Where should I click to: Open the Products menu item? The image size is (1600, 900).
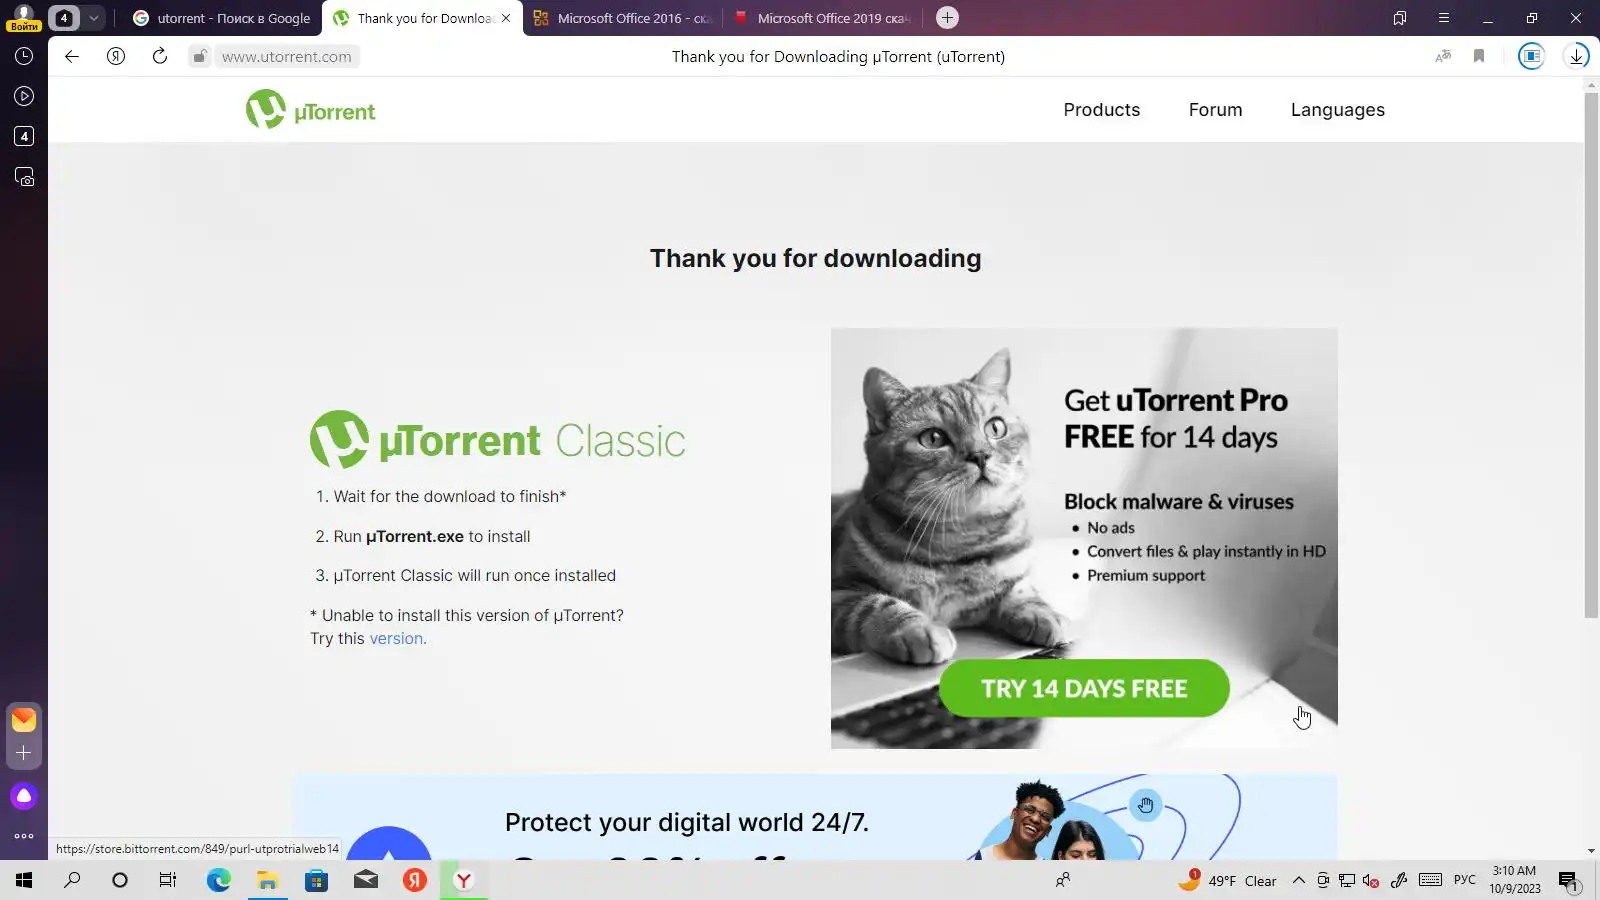[1102, 110]
